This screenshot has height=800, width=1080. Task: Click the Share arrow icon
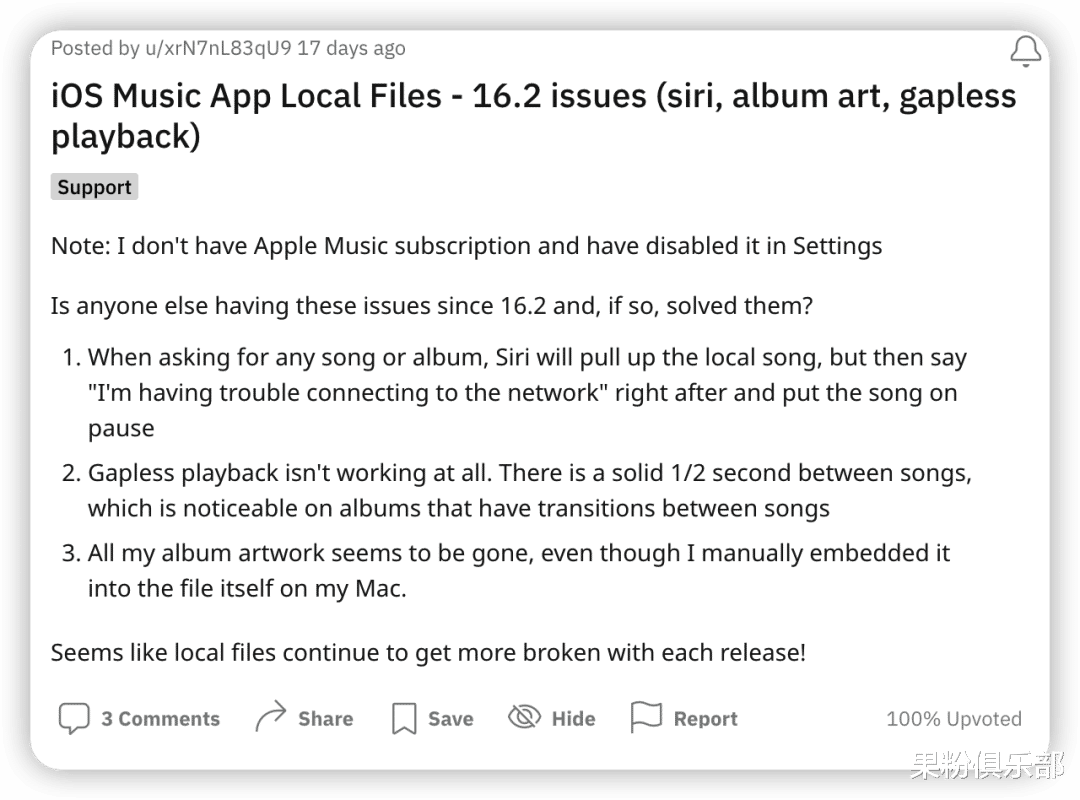268,717
